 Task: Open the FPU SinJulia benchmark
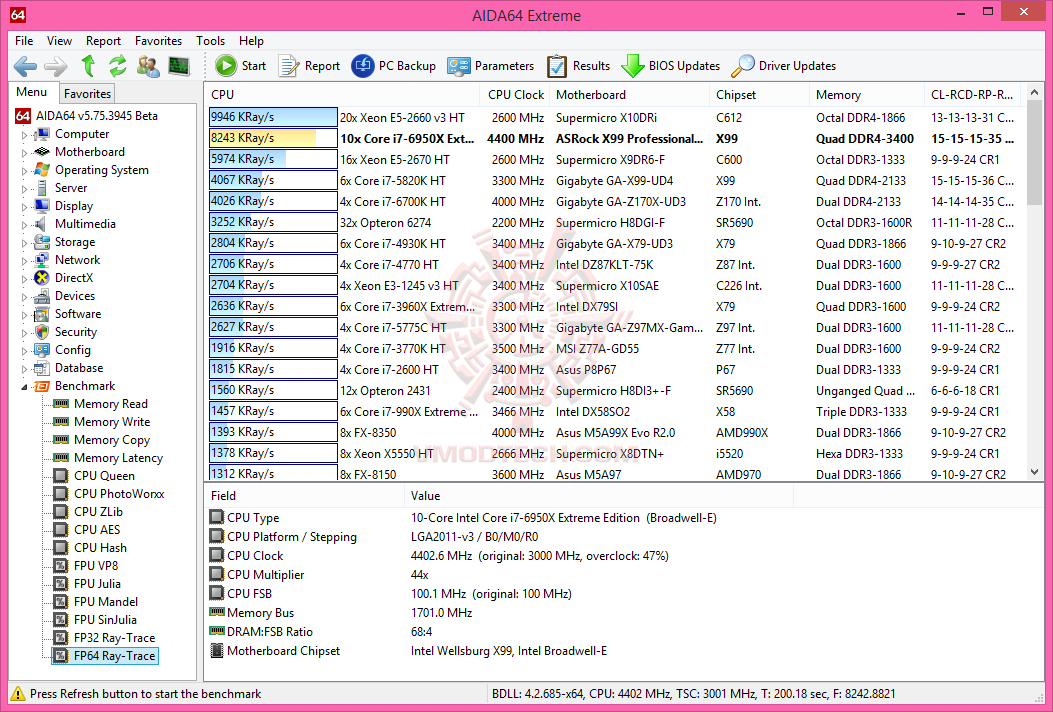tap(105, 620)
